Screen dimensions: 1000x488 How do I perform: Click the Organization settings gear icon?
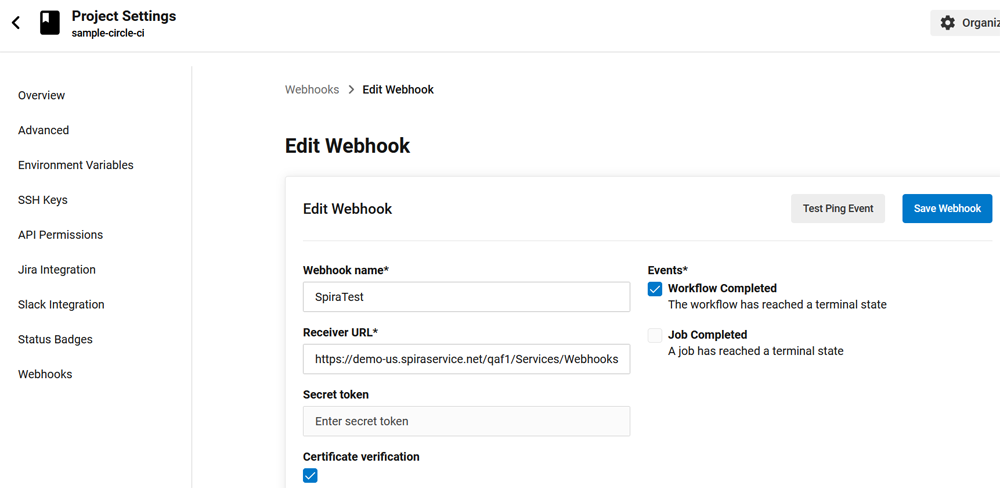(948, 23)
